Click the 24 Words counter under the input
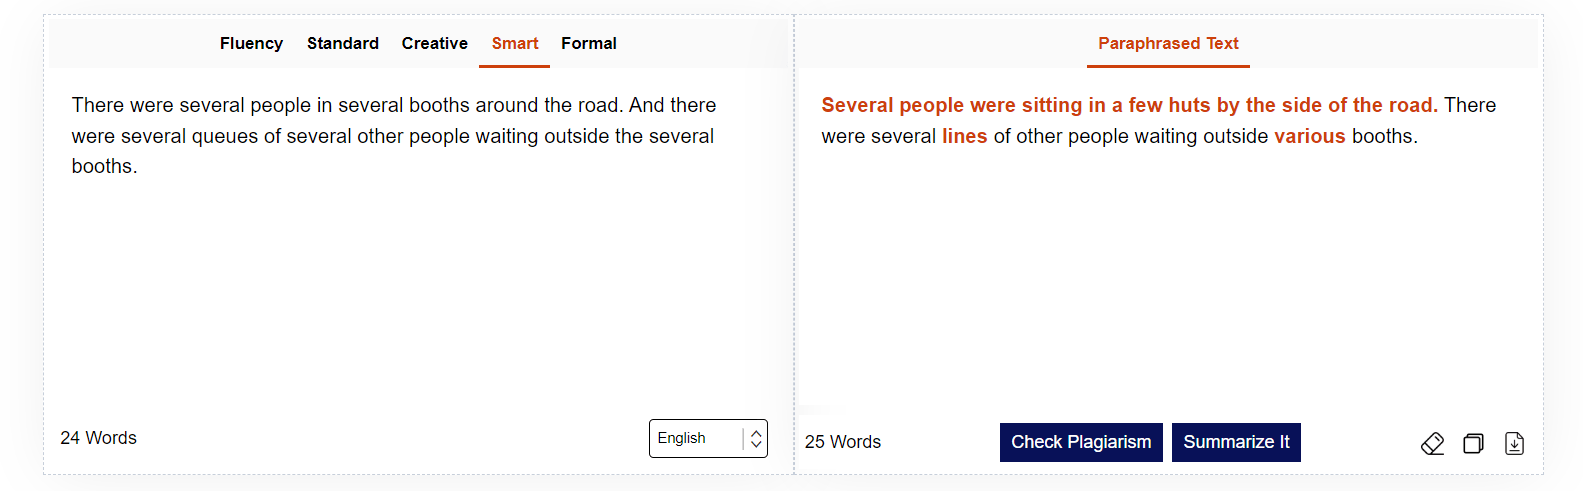The image size is (1583, 491). [98, 438]
